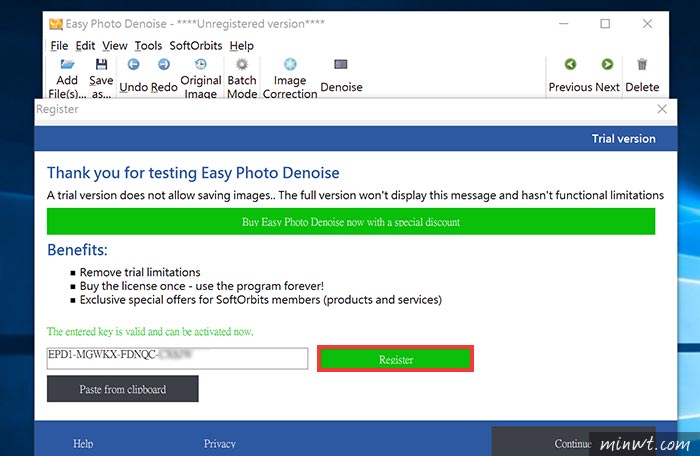The height and width of the screenshot is (456, 700).
Task: Click the Continue button
Action: (x=573, y=443)
